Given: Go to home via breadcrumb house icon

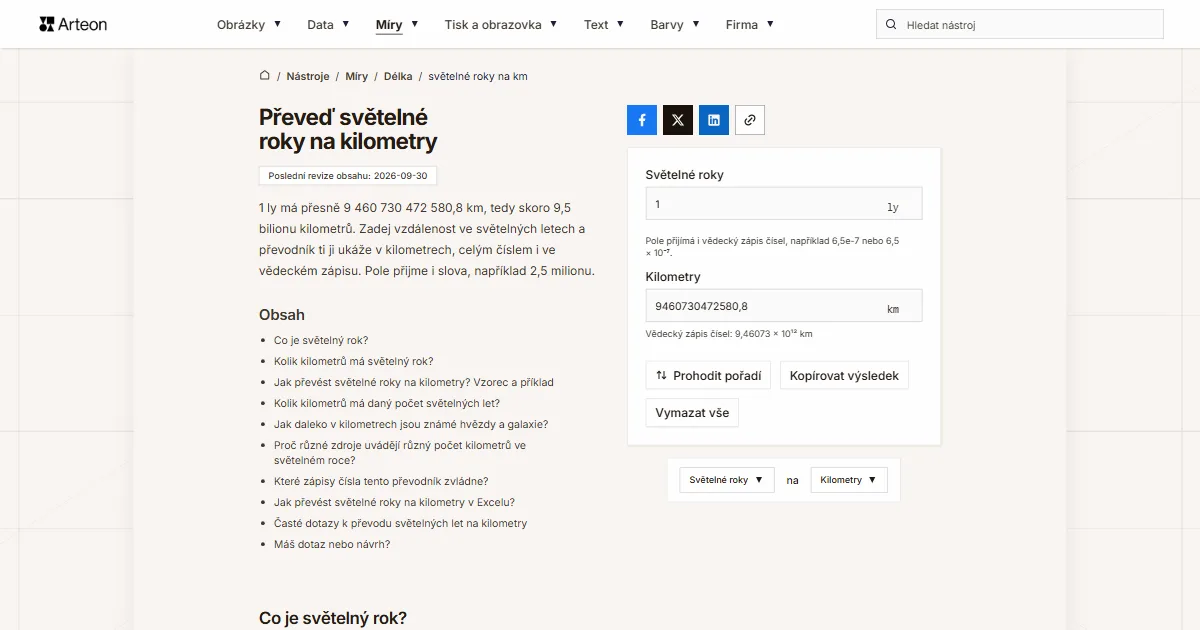Looking at the screenshot, I should click(x=265, y=76).
